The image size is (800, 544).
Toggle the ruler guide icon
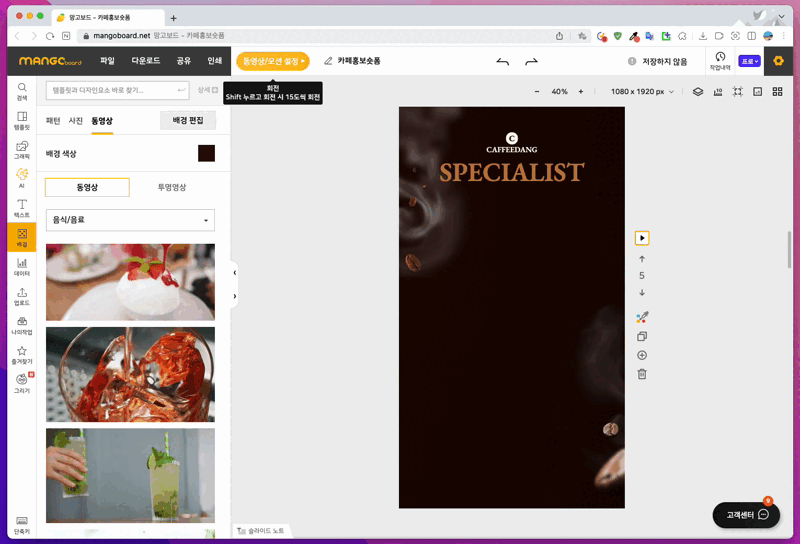(x=718, y=92)
